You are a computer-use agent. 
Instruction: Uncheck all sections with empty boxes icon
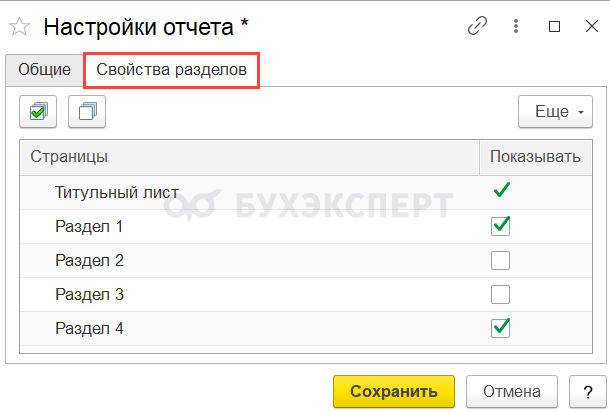pyautogui.click(x=87, y=112)
